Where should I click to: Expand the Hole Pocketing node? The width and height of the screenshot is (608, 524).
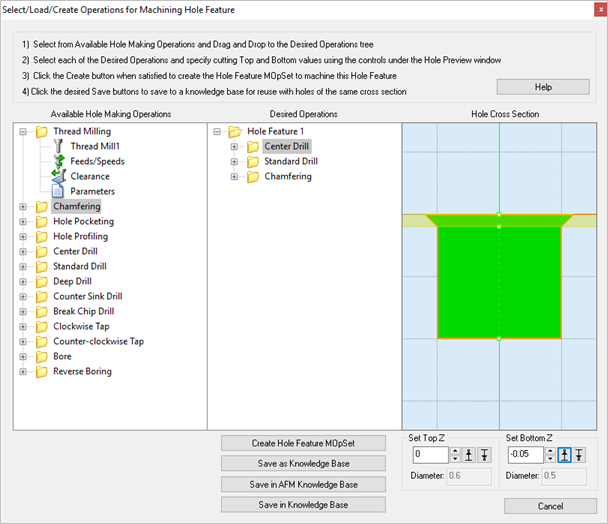click(23, 221)
